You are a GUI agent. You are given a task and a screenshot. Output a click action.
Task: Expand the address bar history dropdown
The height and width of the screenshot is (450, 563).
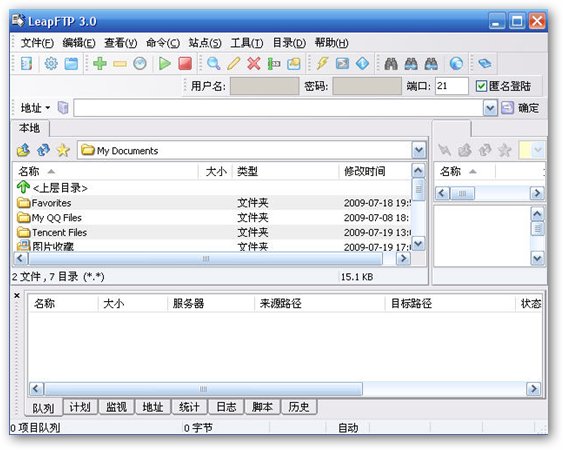[490, 108]
